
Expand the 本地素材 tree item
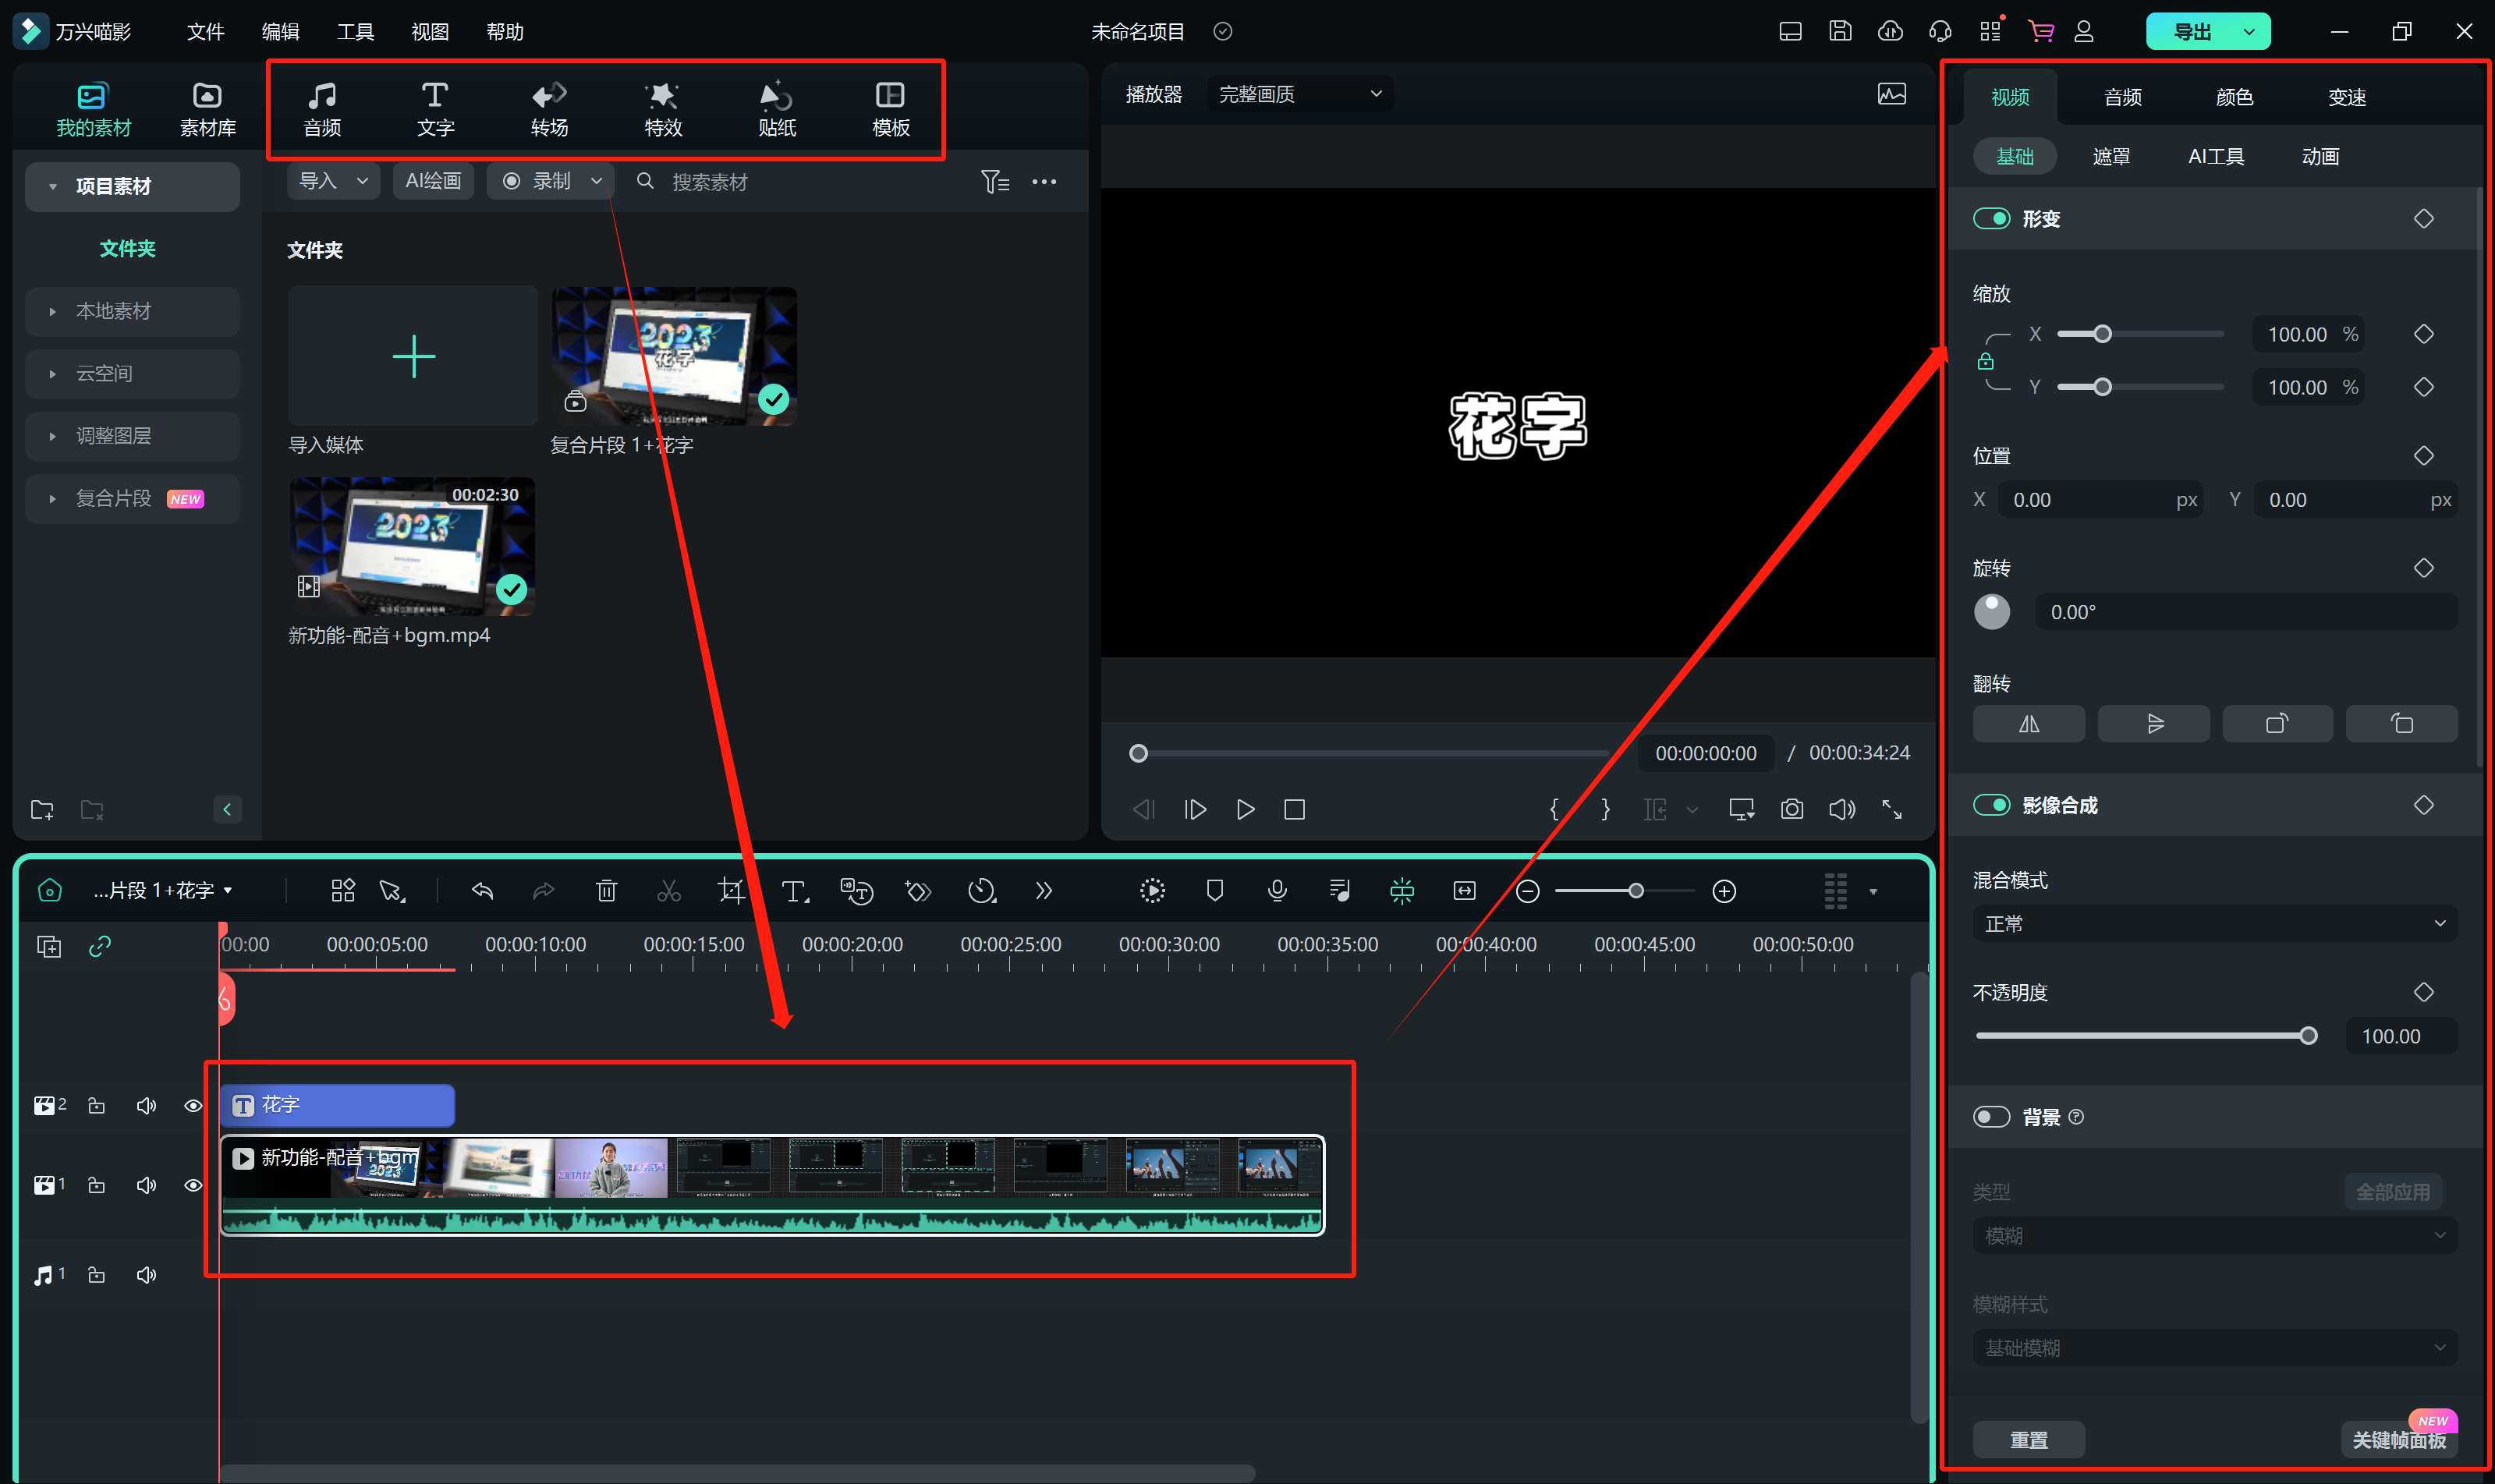[52, 312]
